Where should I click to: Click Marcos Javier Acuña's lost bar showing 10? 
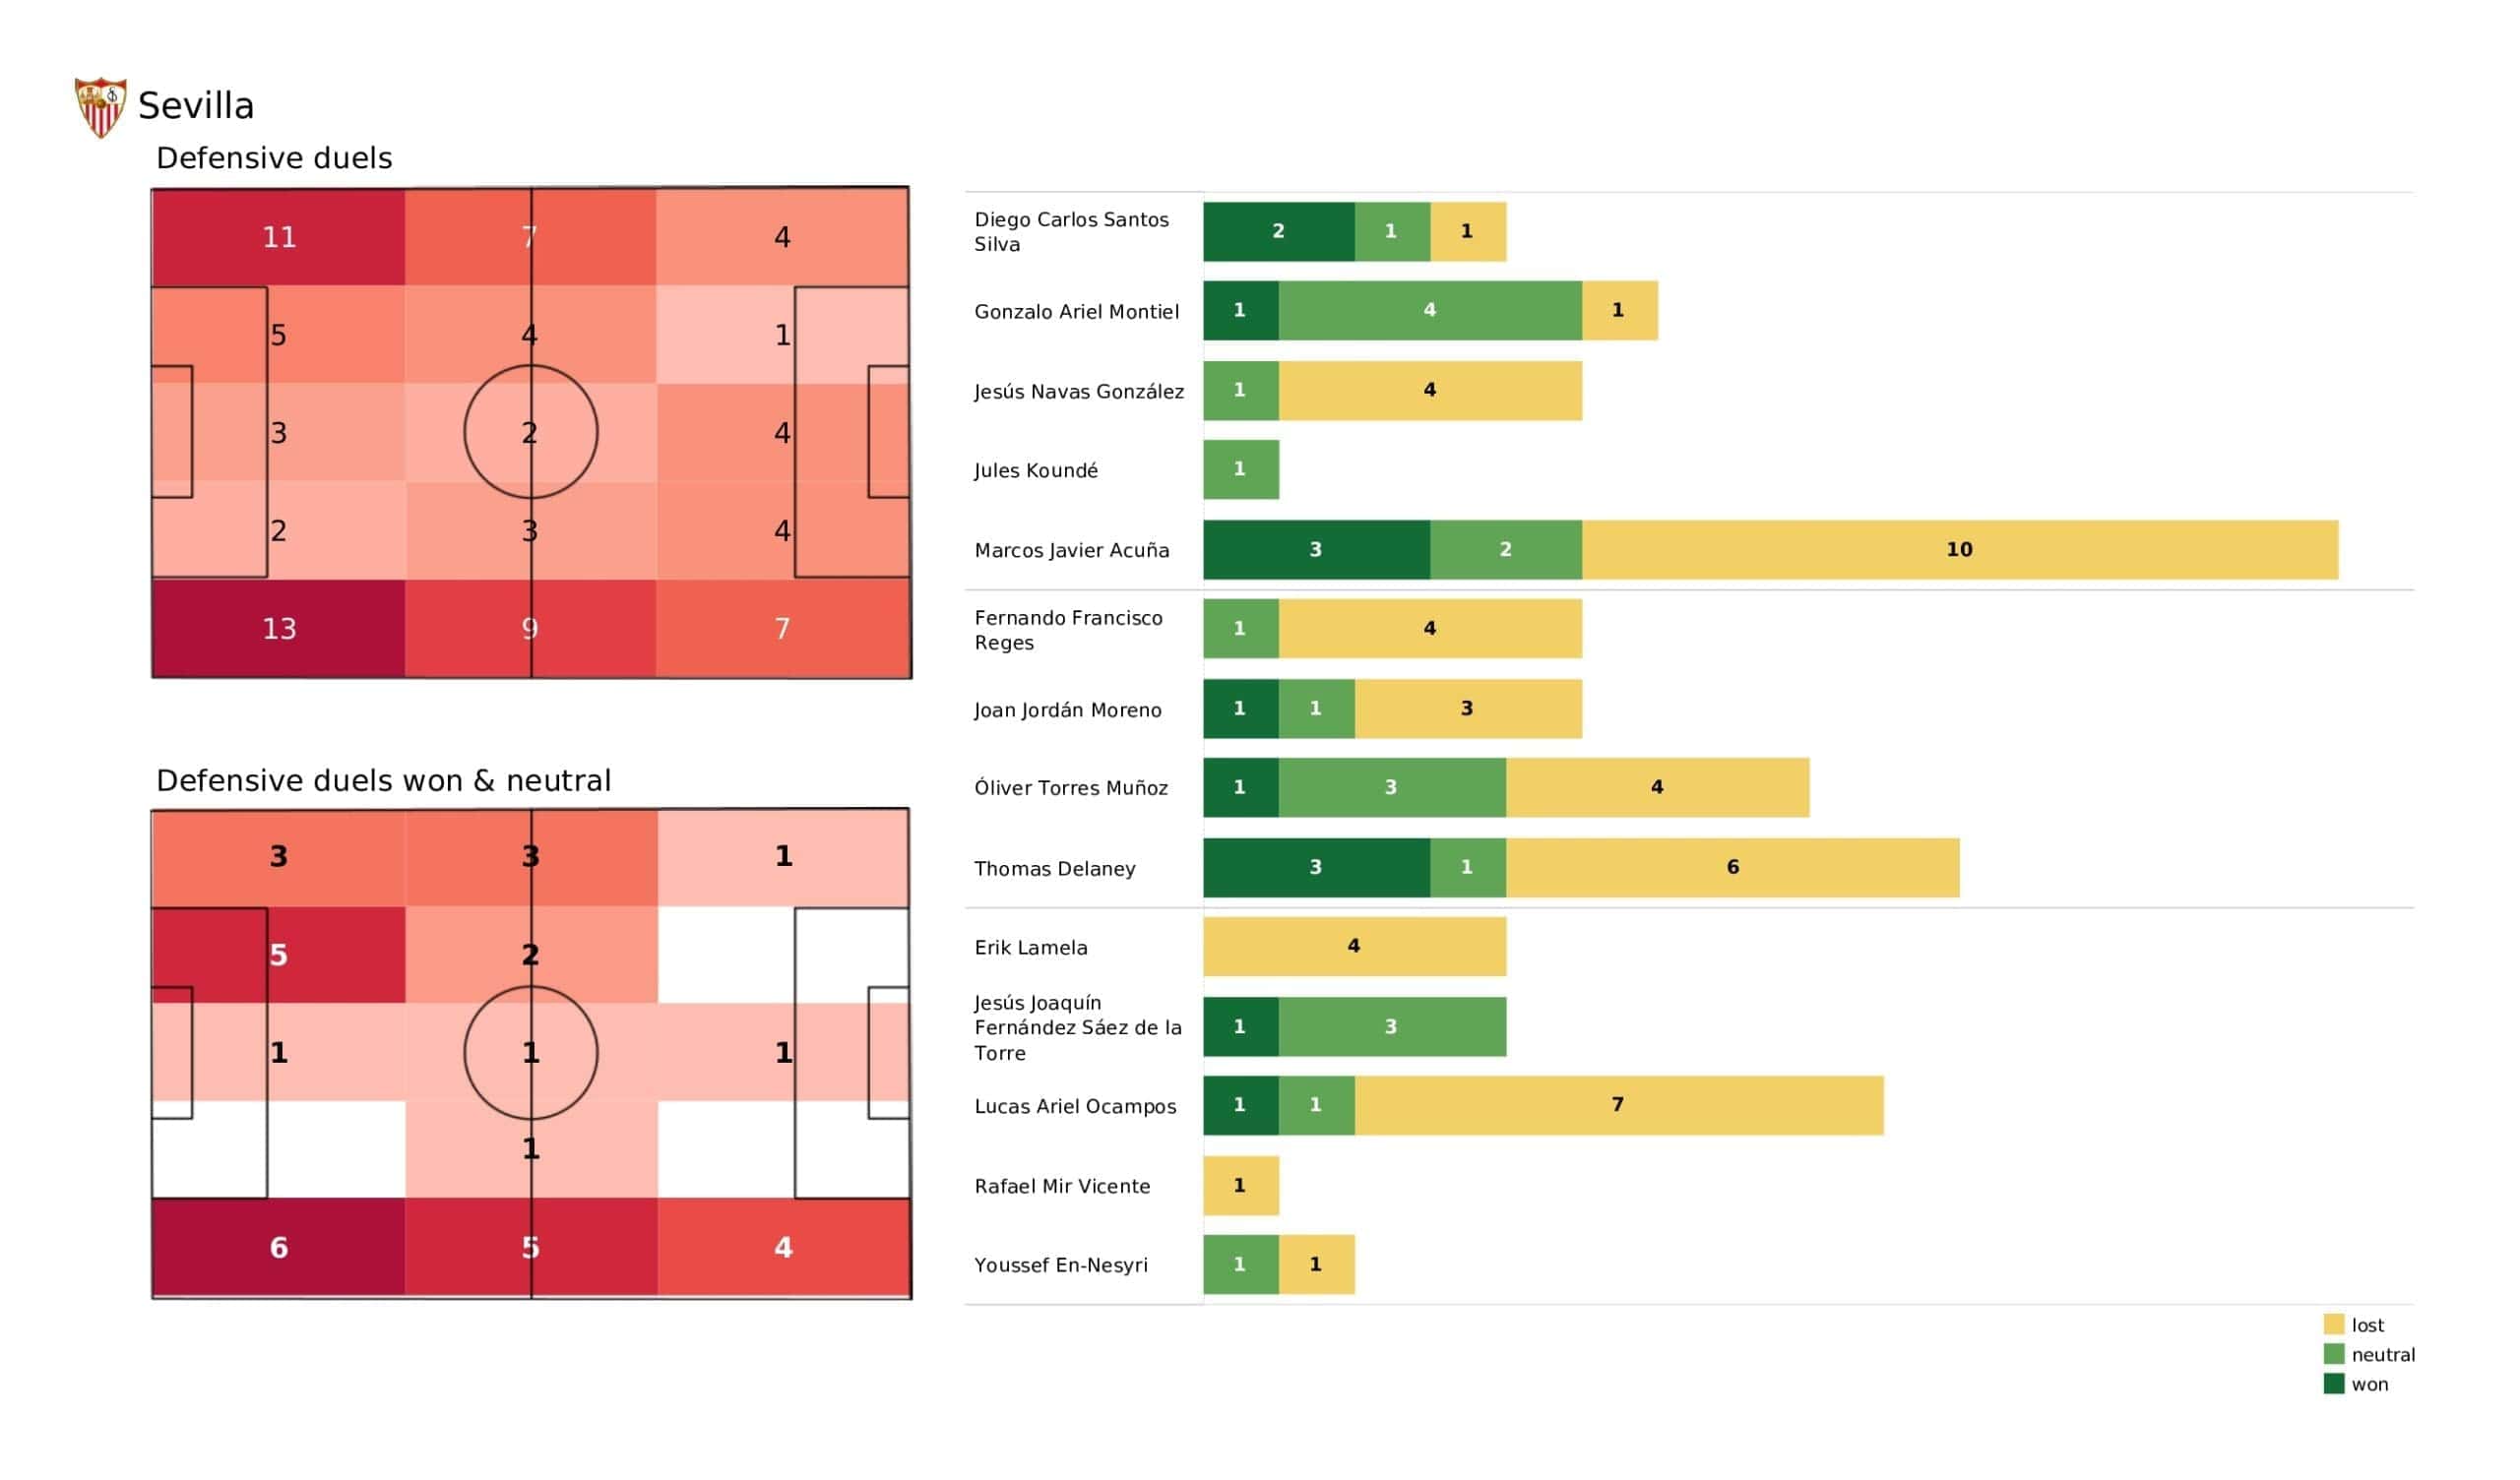coord(1959,550)
